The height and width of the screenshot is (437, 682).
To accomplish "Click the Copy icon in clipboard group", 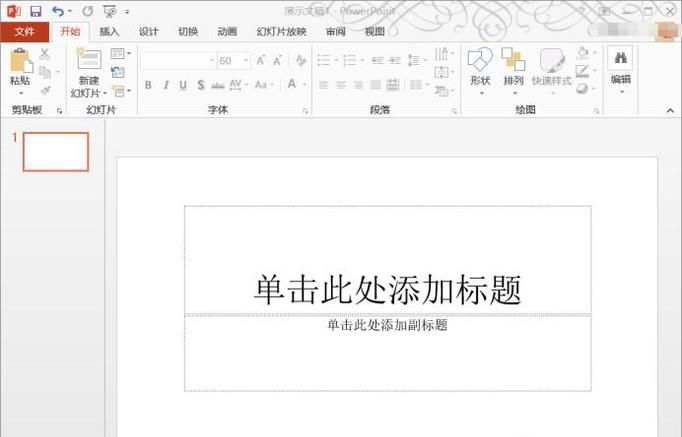I will click(x=45, y=72).
